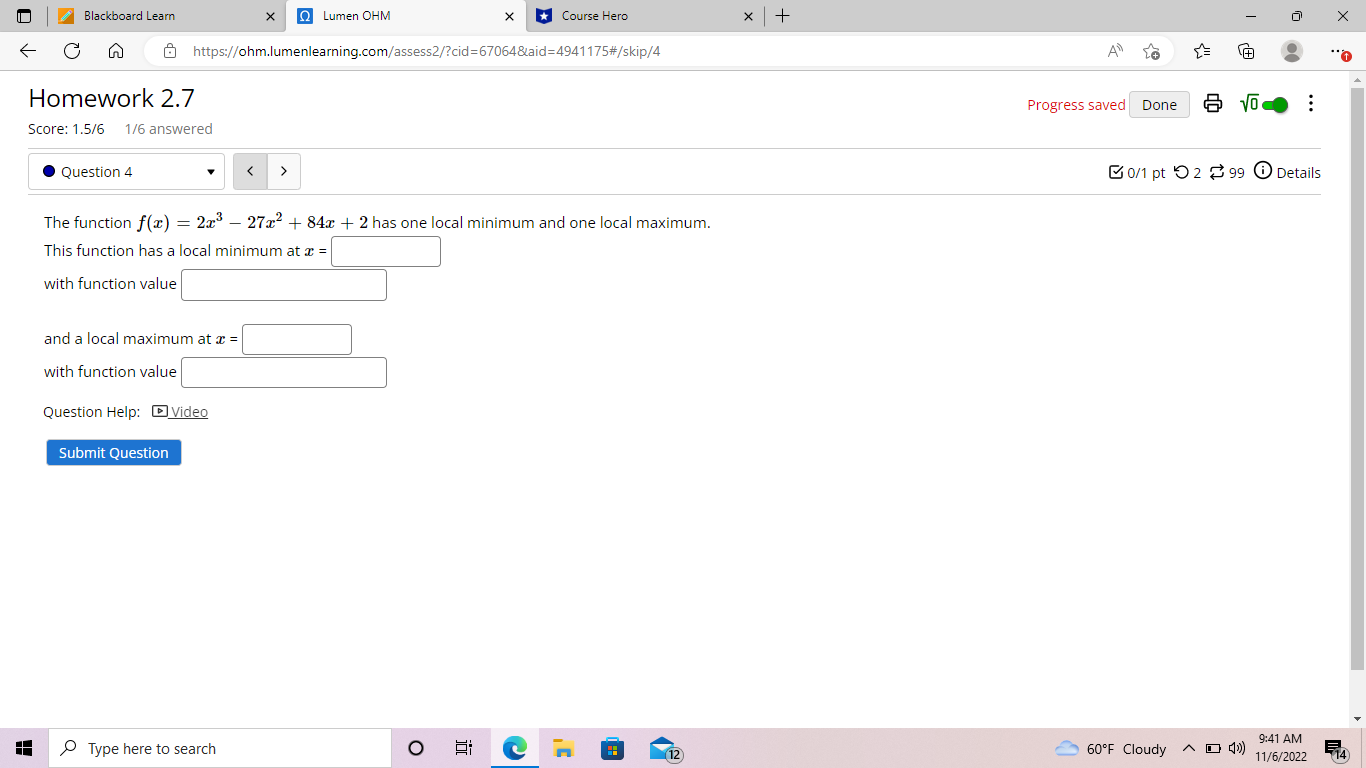Open a new browser tab
1366x768 pixels.
(783, 16)
